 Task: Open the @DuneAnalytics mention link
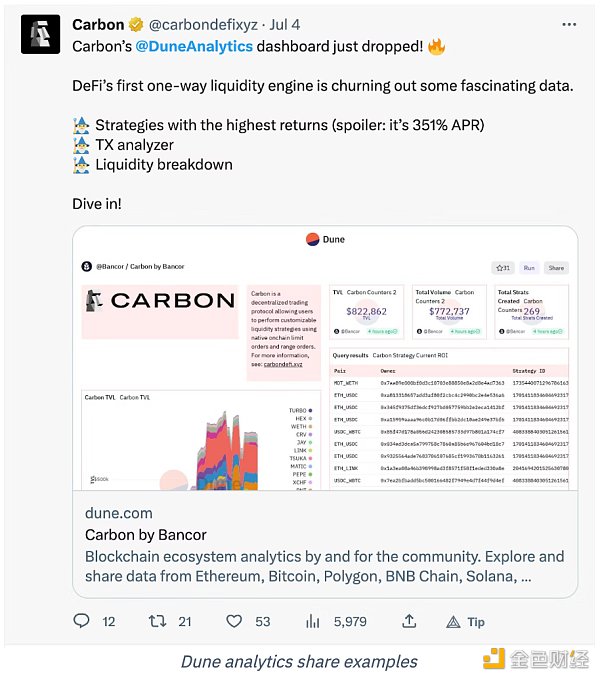(x=194, y=46)
